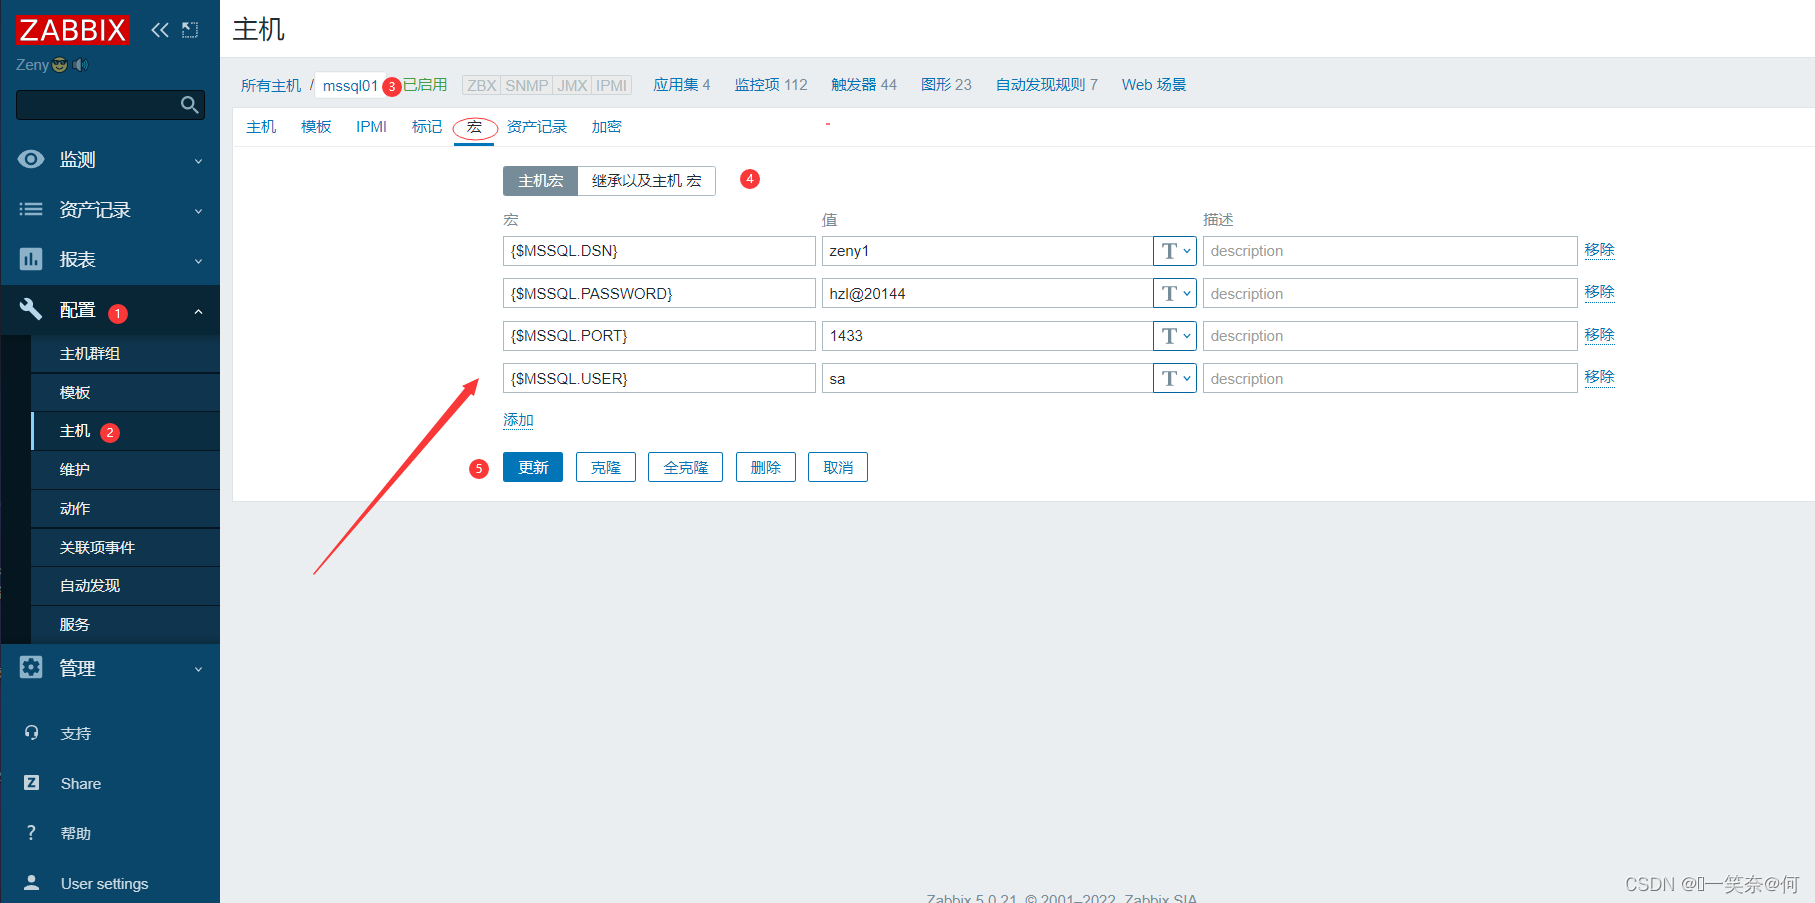The width and height of the screenshot is (1815, 903).
Task: Click the 管理 gear icon
Action: (x=31, y=667)
